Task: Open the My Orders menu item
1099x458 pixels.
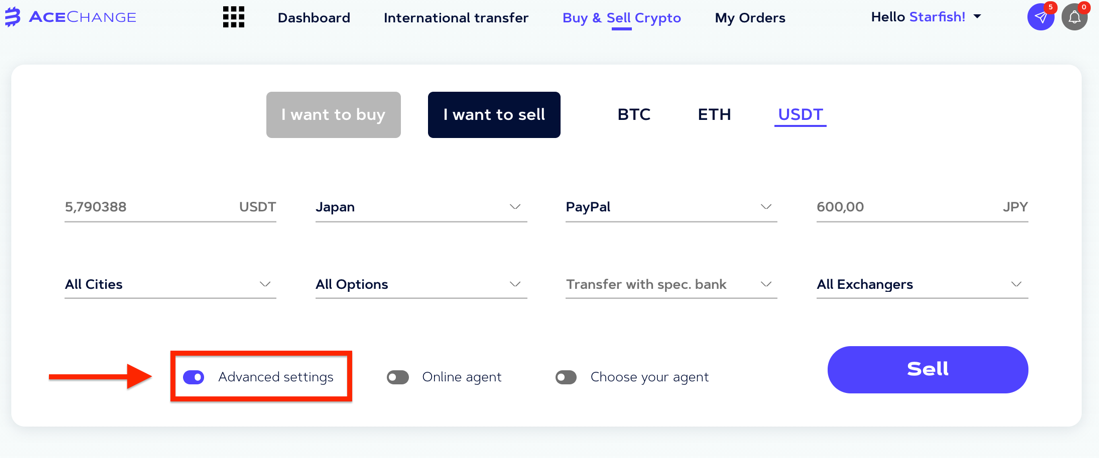Action: point(750,18)
